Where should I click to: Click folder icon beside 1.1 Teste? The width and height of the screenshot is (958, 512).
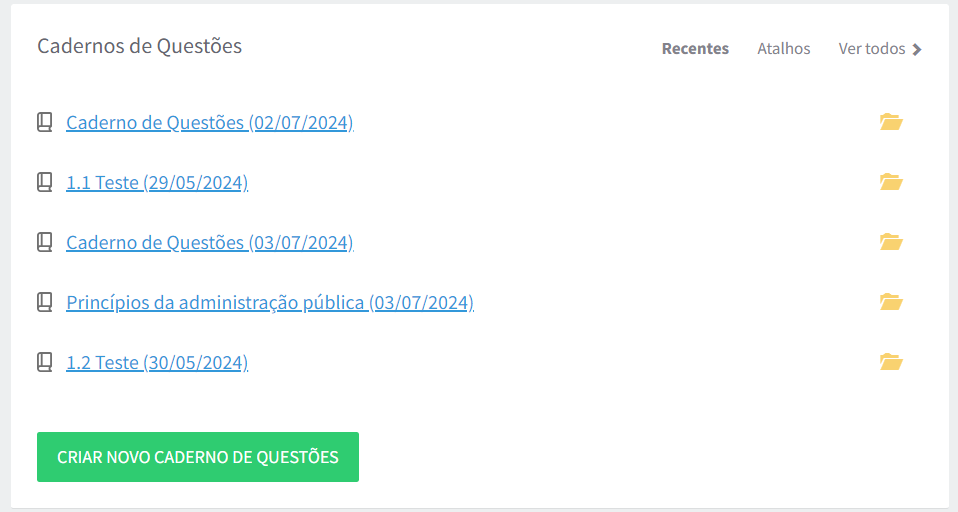click(x=891, y=182)
